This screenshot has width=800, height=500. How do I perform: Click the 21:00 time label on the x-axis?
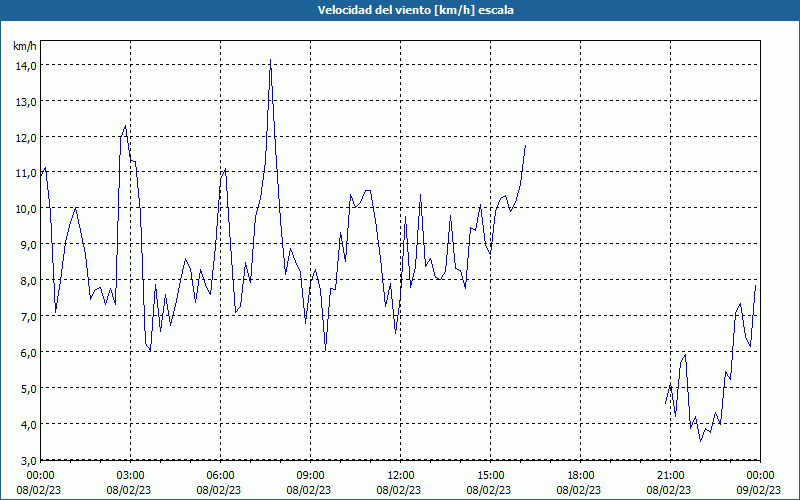pyautogui.click(x=670, y=476)
